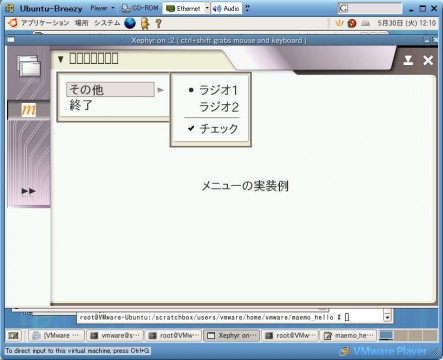Viewport: 443px width, 360px height.
Task: Open the task navigator windows icon
Action: [x=29, y=66]
